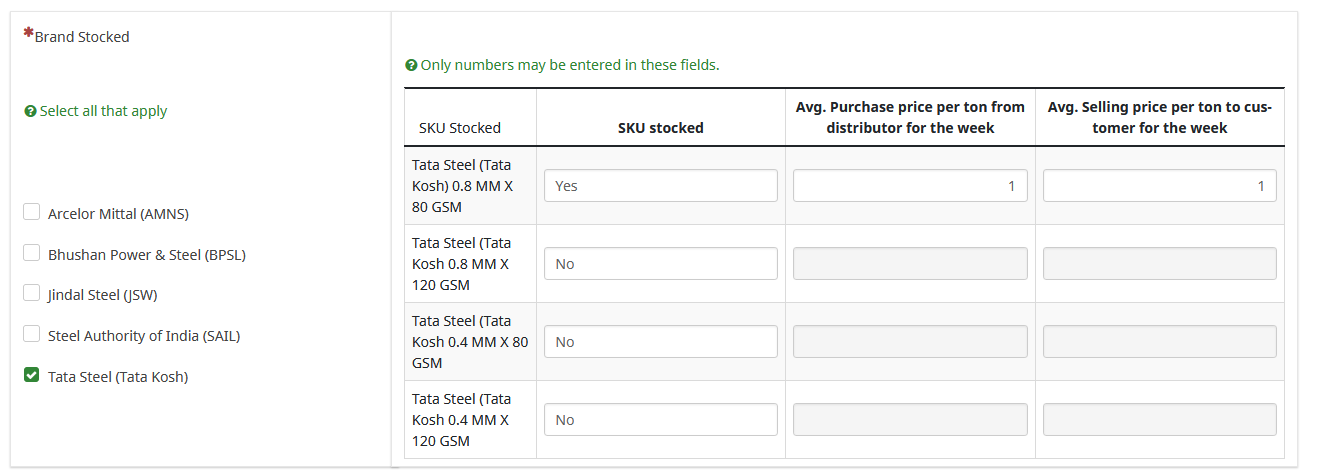Select Steel Authority of India (SAIL) checkbox
The image size is (1323, 474).
(32, 335)
